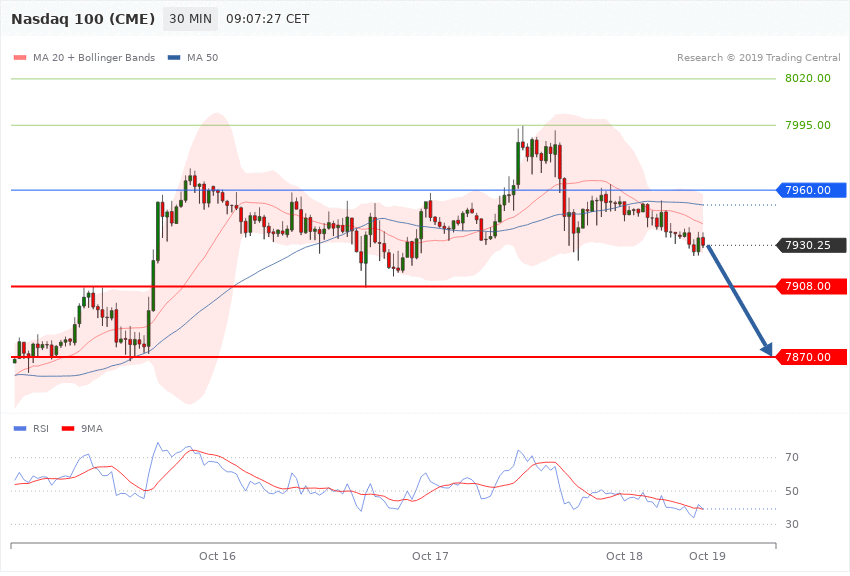Image resolution: width=850 pixels, height=576 pixels.
Task: Click the black 7930.25 current price tag
Action: coord(812,245)
